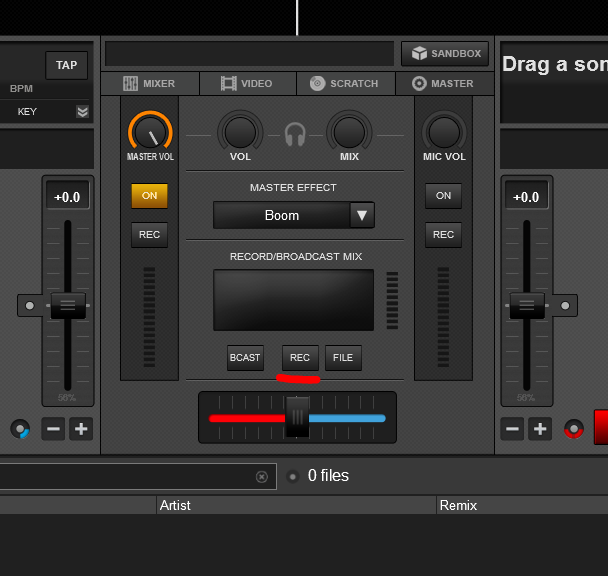
Task: Click the right deck minus pitch button
Action: pos(512,429)
